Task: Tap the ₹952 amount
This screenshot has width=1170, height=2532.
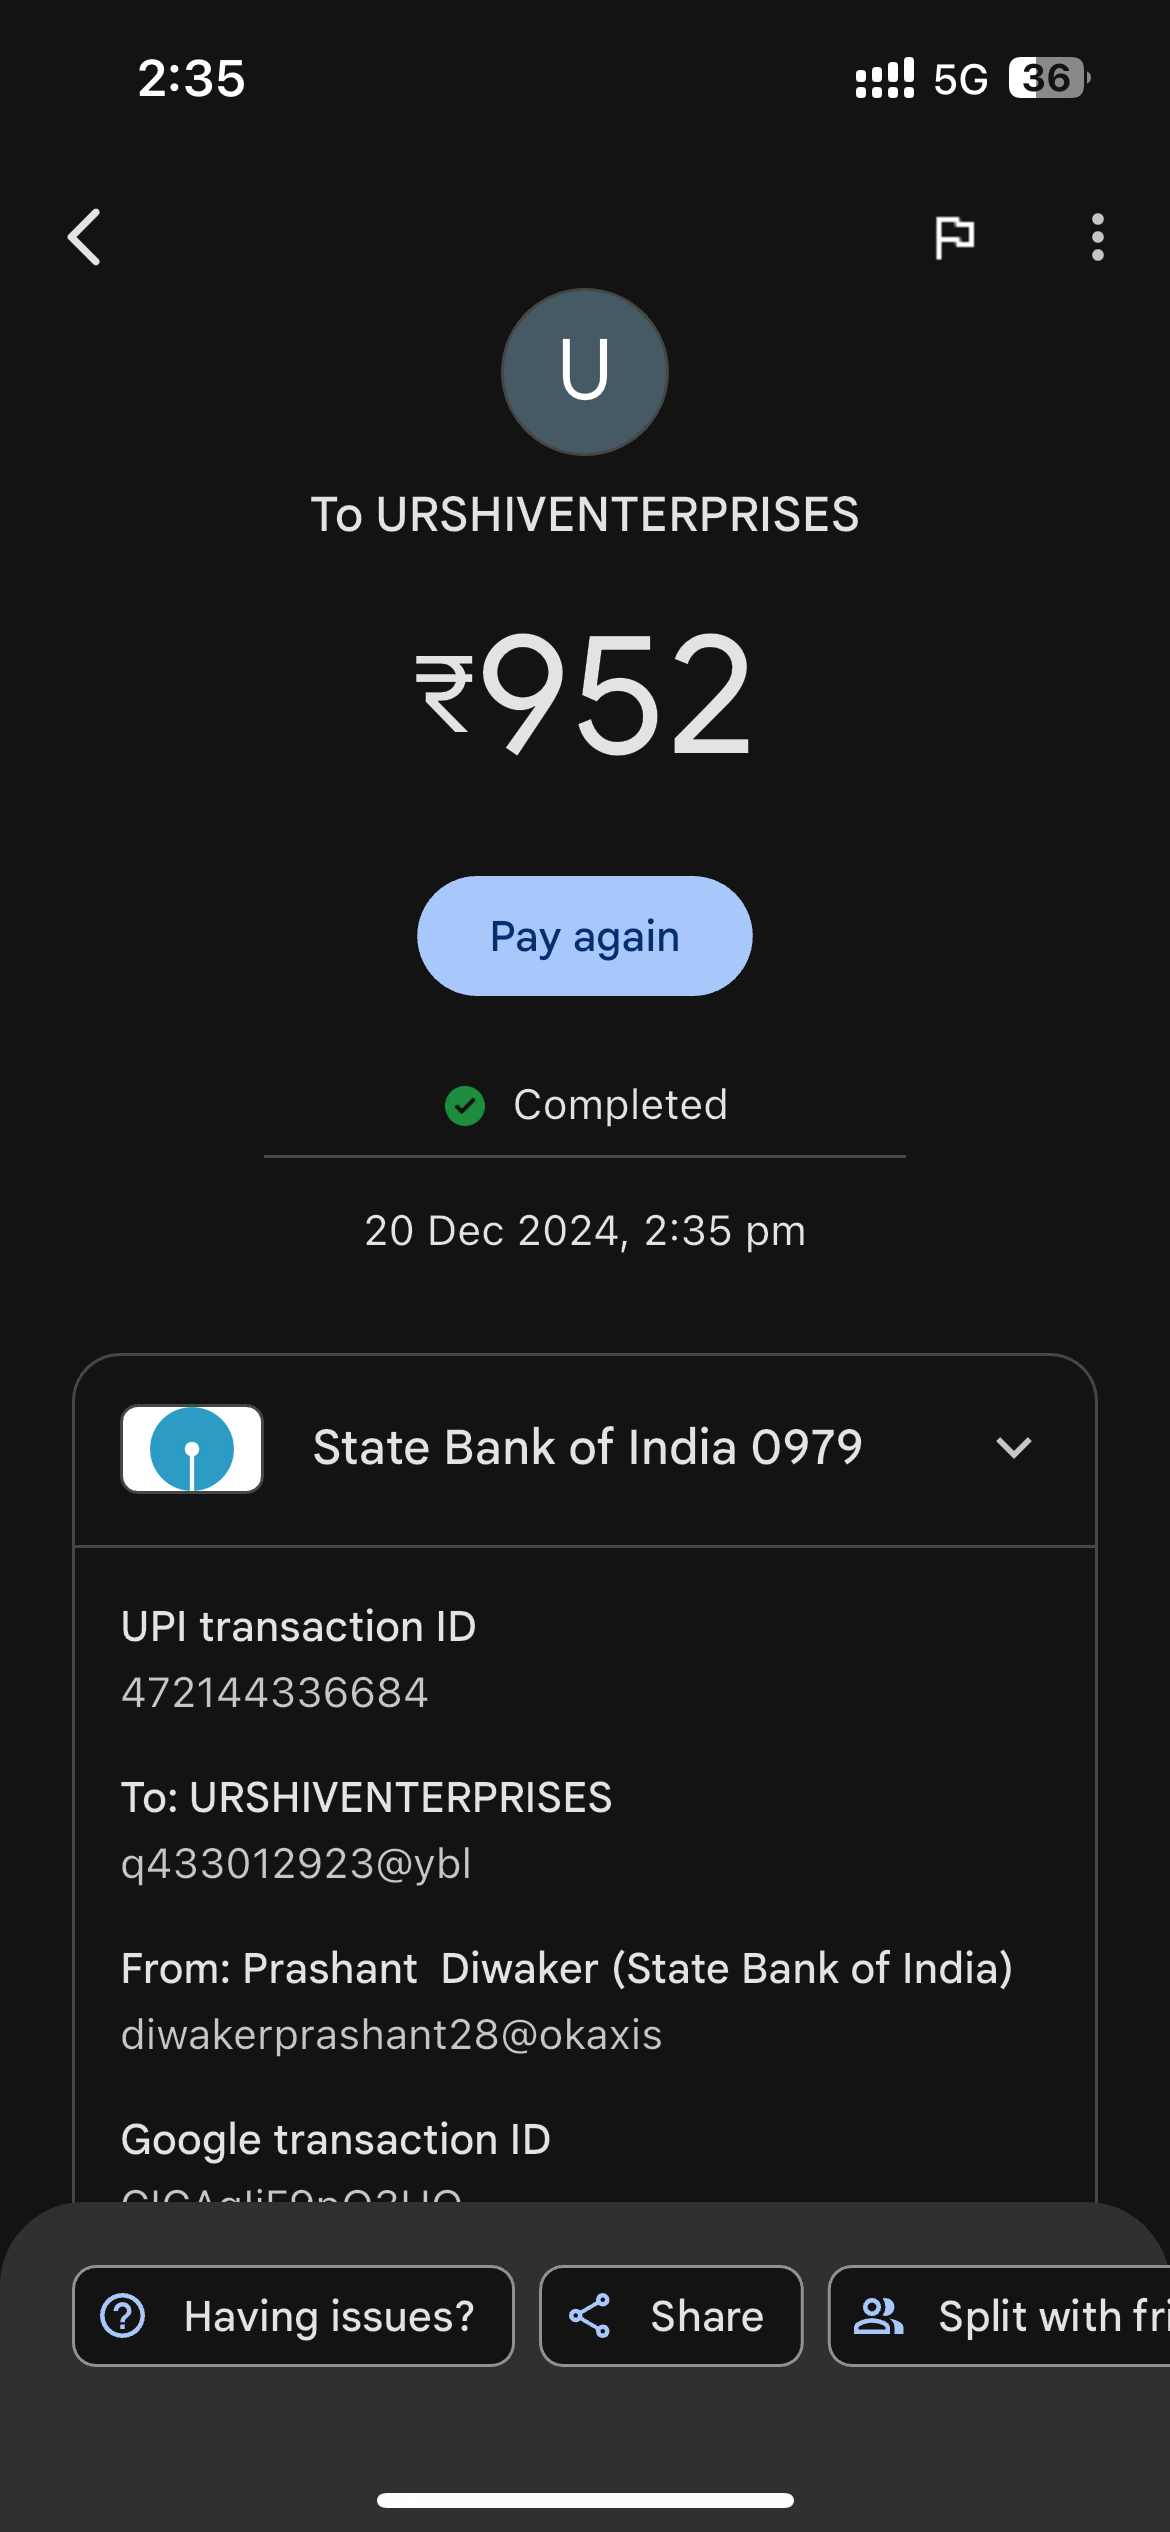Action: click(x=585, y=693)
